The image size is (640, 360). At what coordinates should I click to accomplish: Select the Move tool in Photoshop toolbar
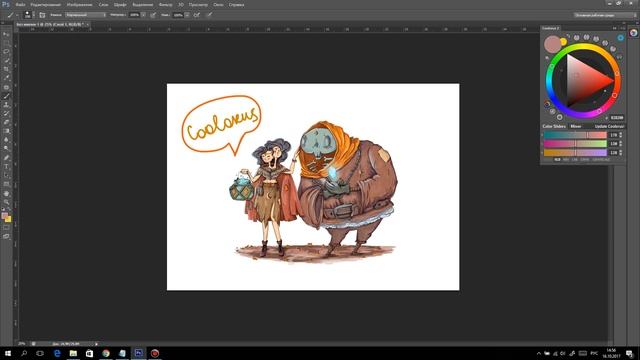pyautogui.click(x=6, y=34)
